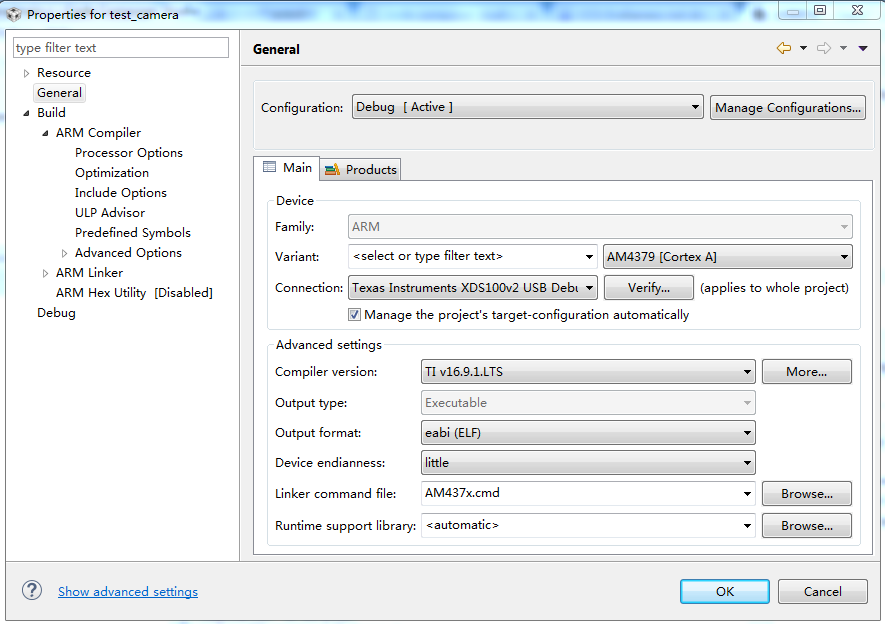Select Advanced Options tree item

point(128,253)
